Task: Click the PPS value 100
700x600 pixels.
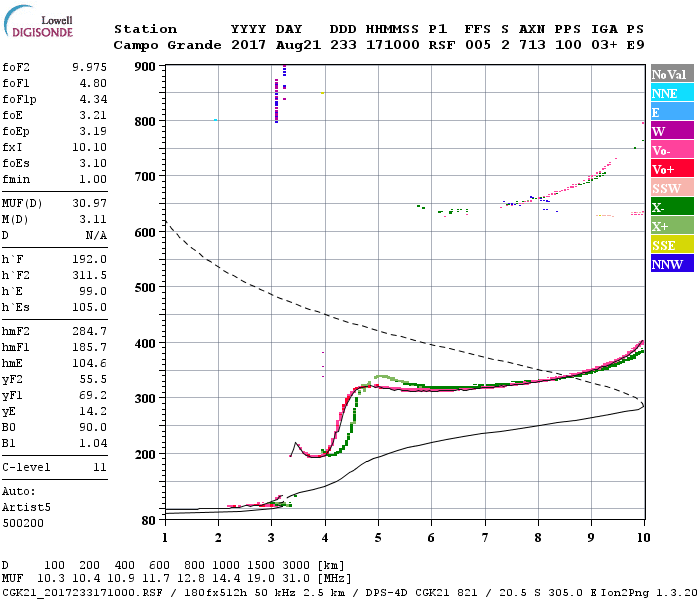Action: coord(568,45)
